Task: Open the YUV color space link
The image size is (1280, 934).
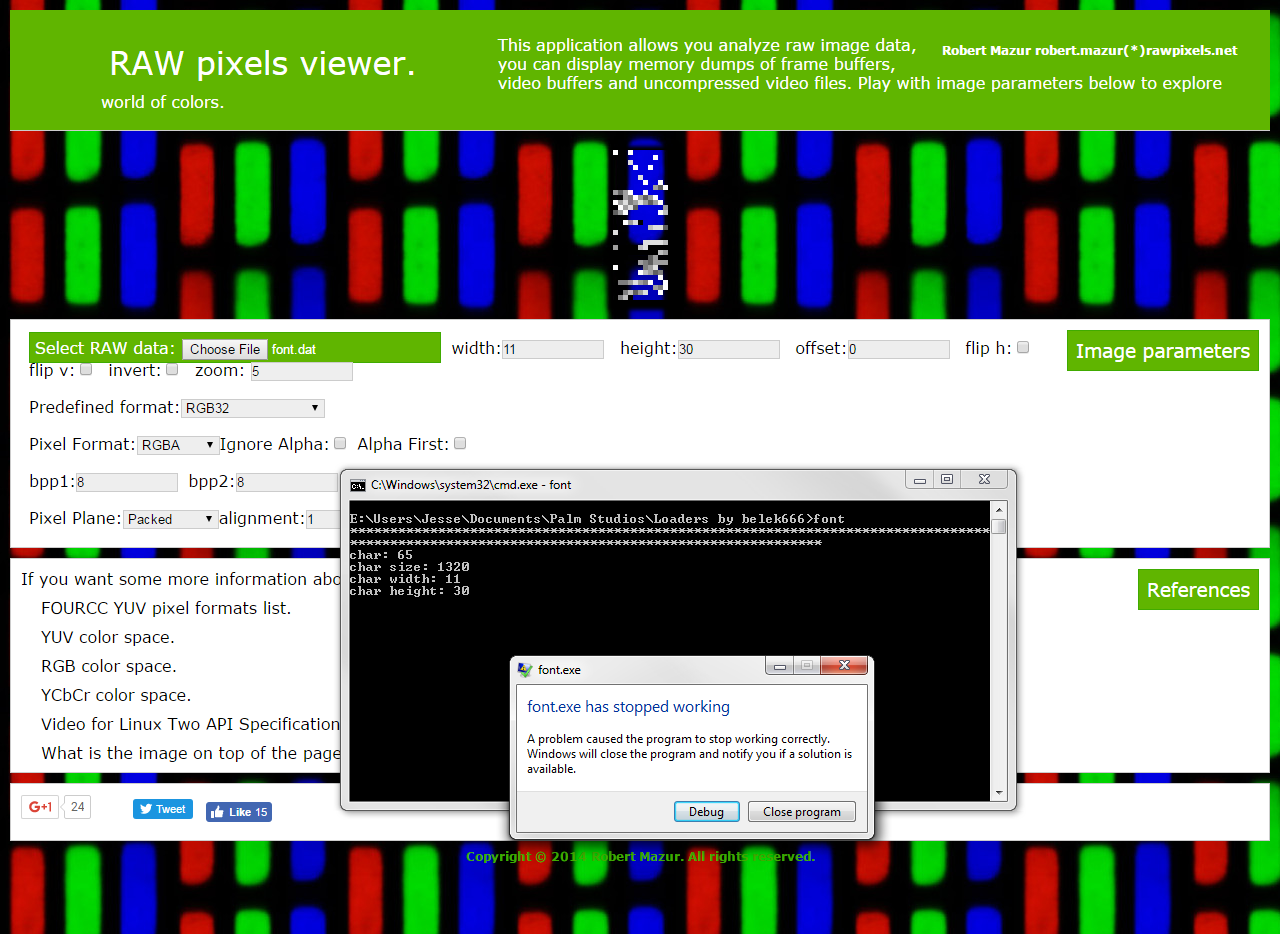Action: tap(108, 637)
